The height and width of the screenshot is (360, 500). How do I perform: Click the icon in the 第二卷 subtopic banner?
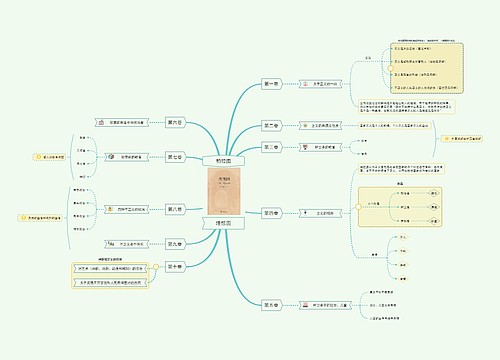(x=305, y=125)
